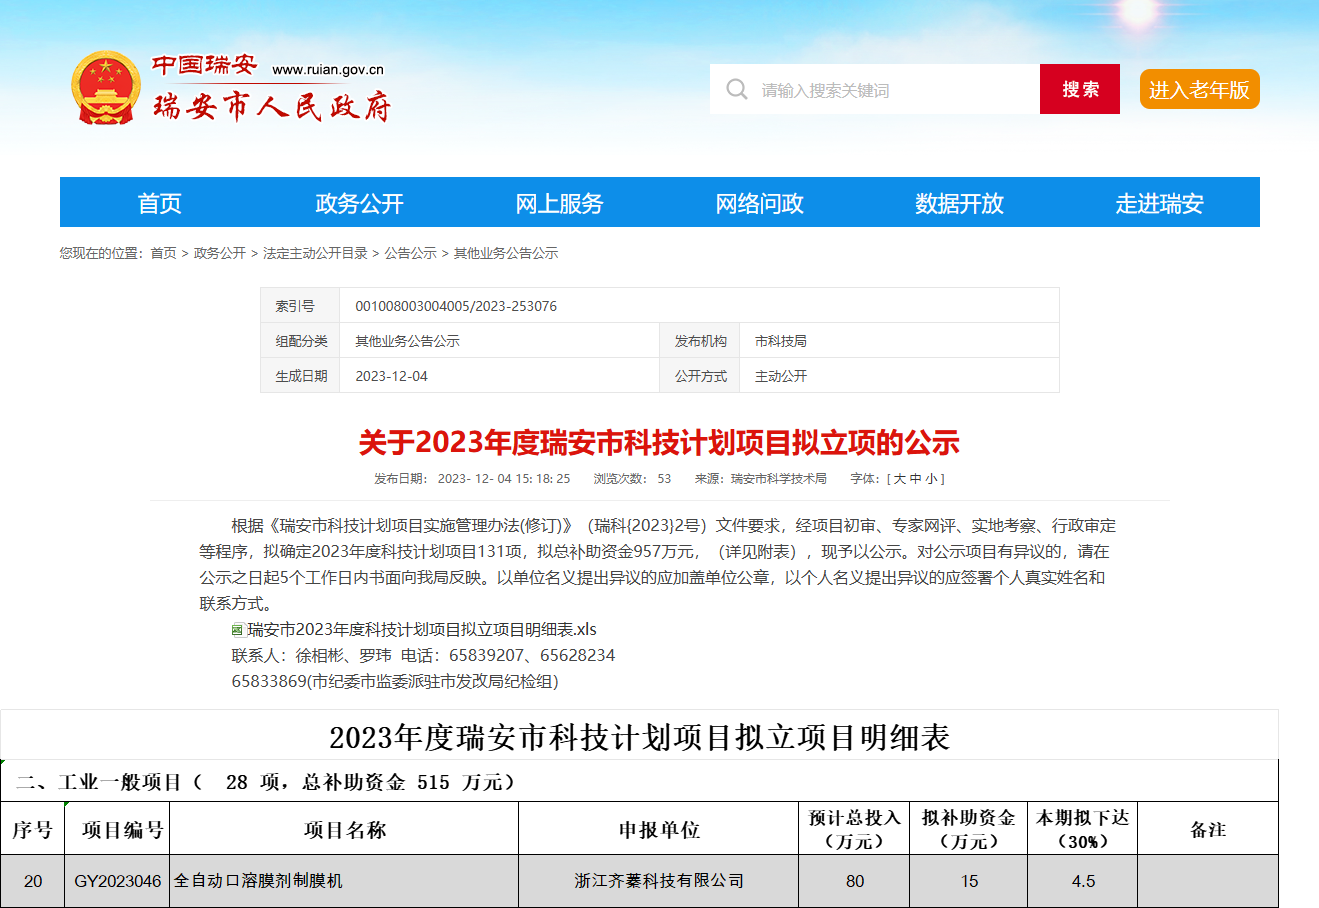1319x908 pixels.
Task: Open the 首页 navigation tab
Action: (x=160, y=203)
